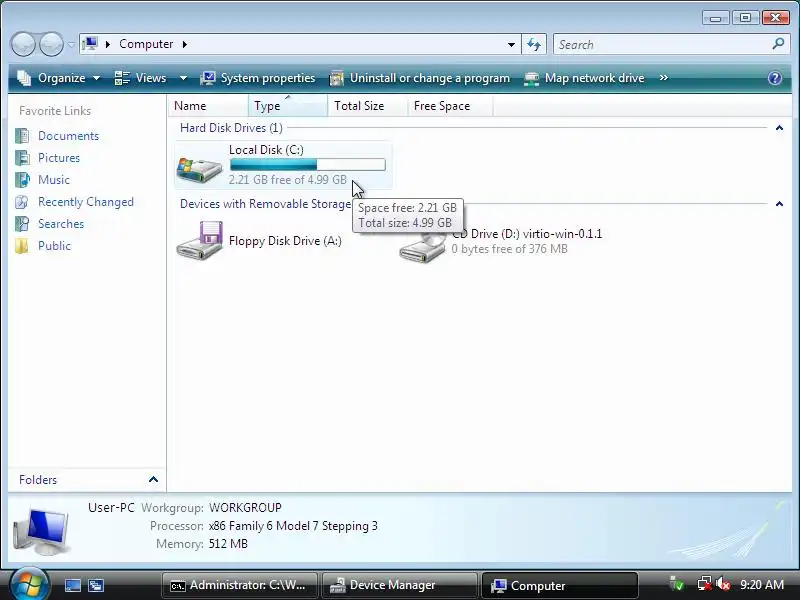Open Documents favorite link

[68, 136]
